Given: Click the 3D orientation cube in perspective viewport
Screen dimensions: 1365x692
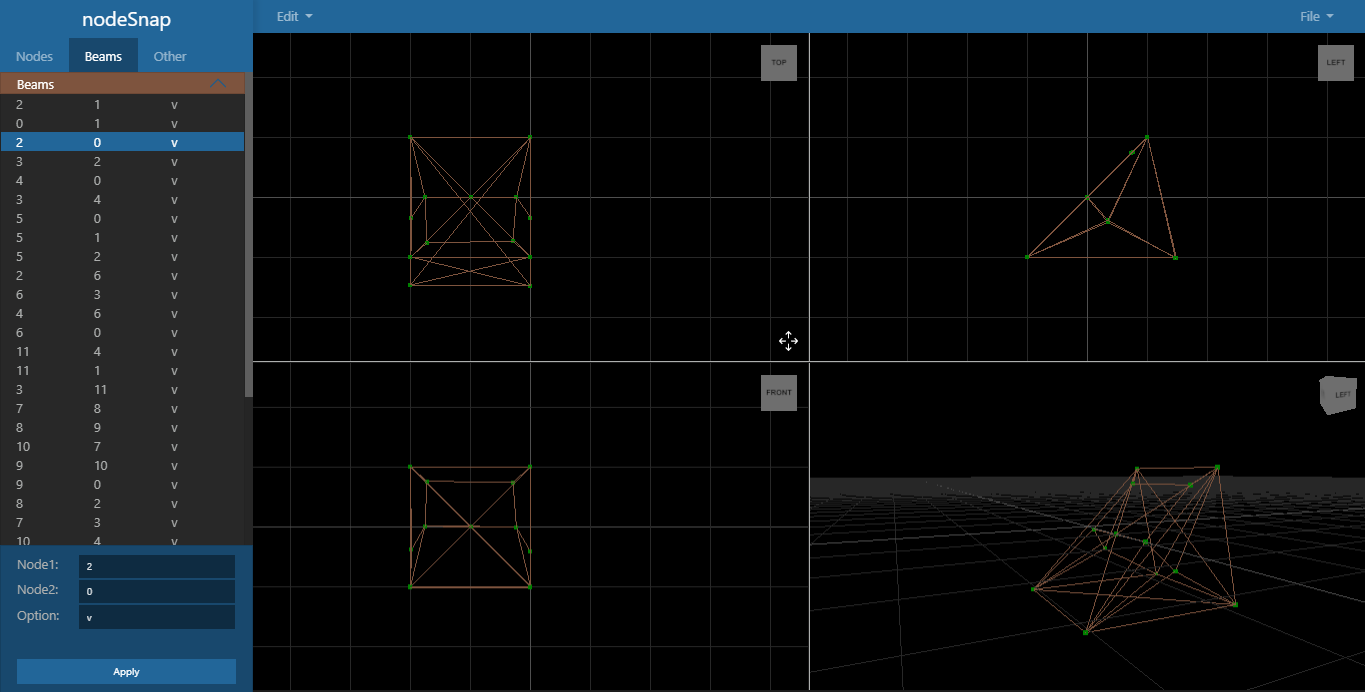Looking at the screenshot, I should [x=1337, y=394].
